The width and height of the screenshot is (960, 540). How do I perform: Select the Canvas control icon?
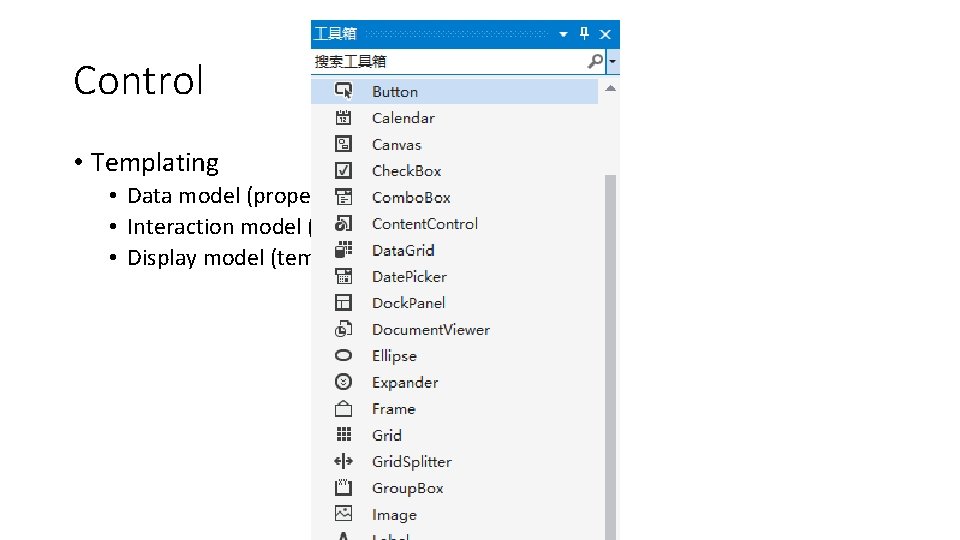click(x=343, y=144)
